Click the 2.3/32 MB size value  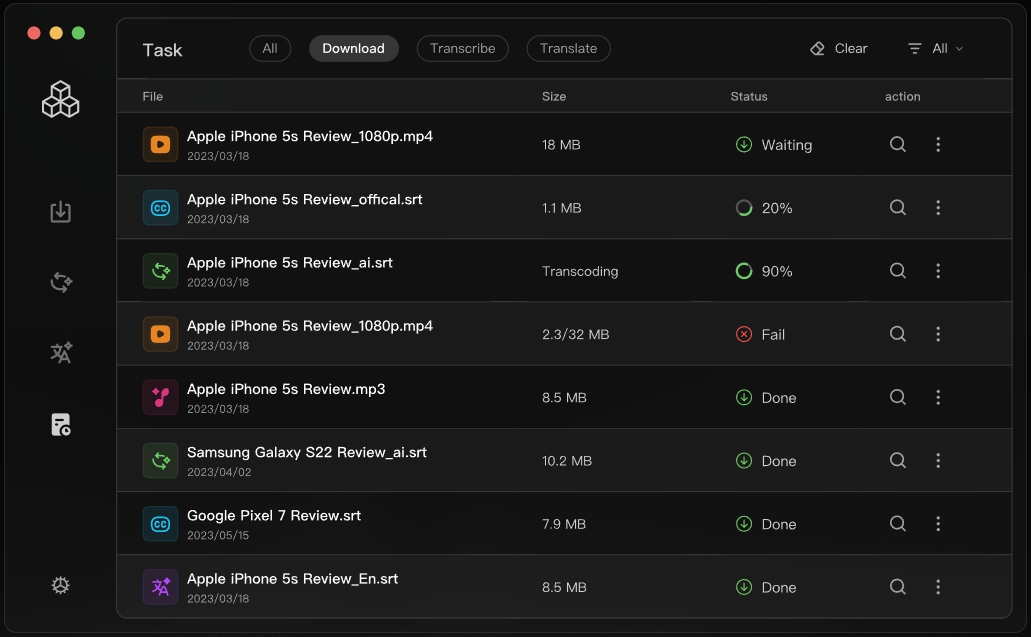click(x=575, y=334)
